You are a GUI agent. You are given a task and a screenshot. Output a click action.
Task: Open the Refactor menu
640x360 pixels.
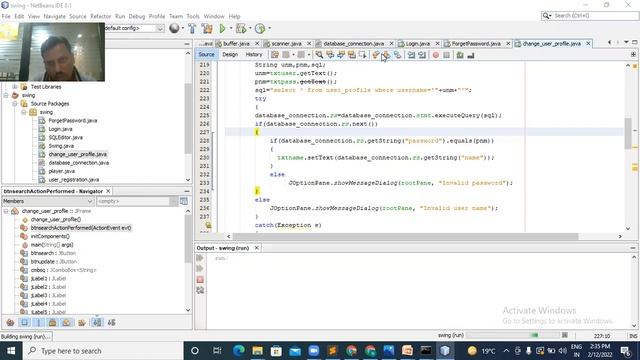(100, 16)
